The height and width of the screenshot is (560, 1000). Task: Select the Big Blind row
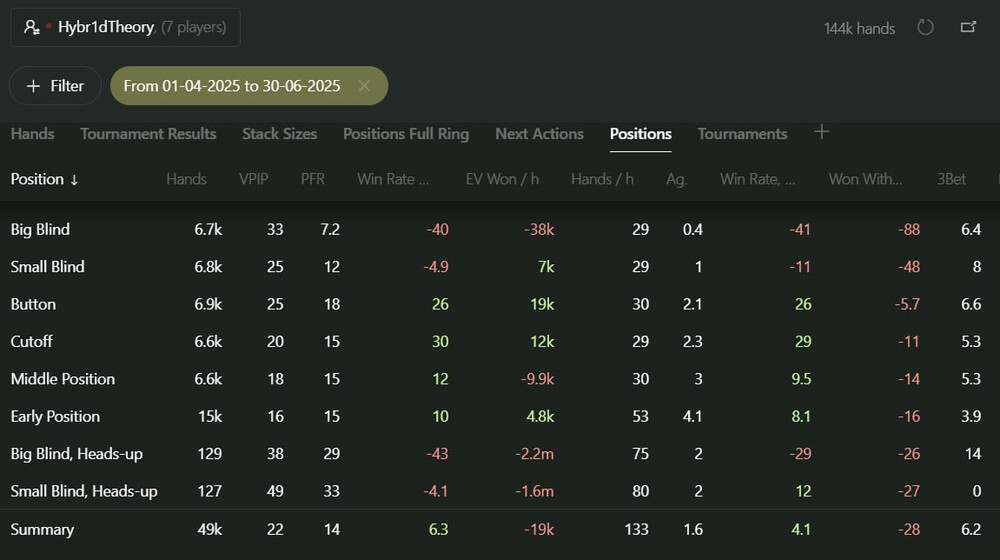coord(40,229)
